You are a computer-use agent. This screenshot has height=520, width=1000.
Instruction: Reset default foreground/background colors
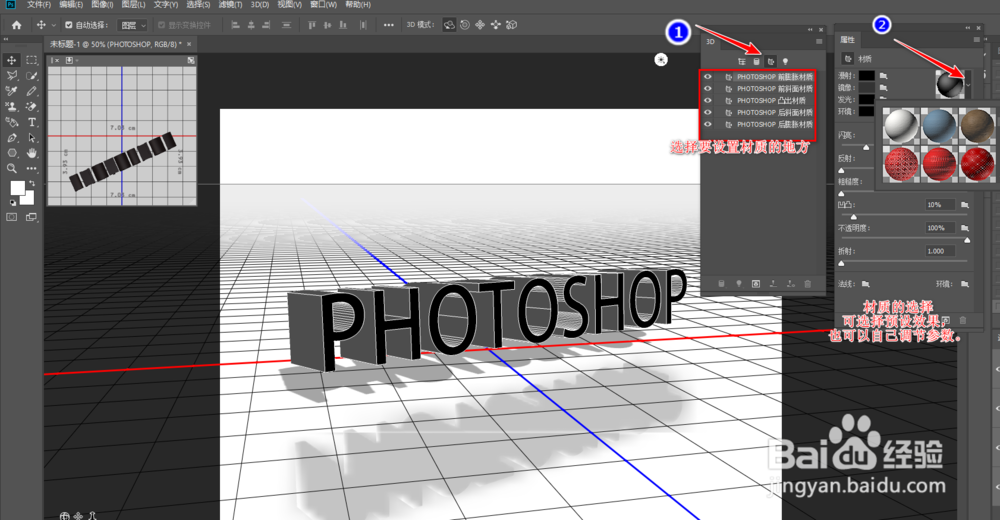coord(13,203)
